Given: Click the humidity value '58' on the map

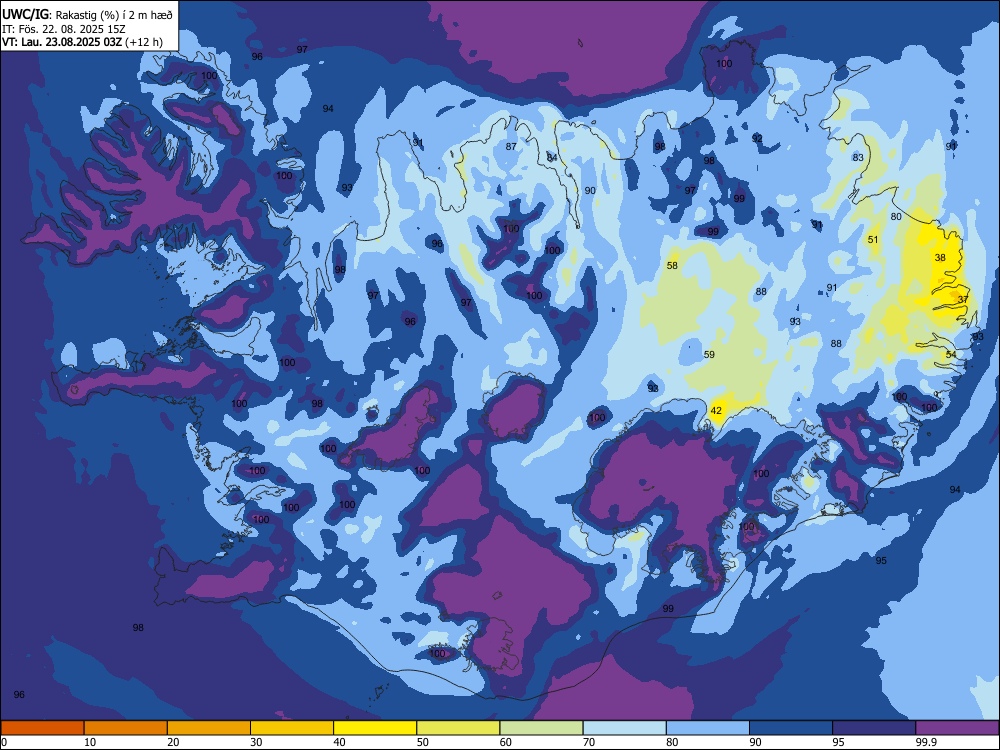Looking at the screenshot, I should tap(672, 265).
